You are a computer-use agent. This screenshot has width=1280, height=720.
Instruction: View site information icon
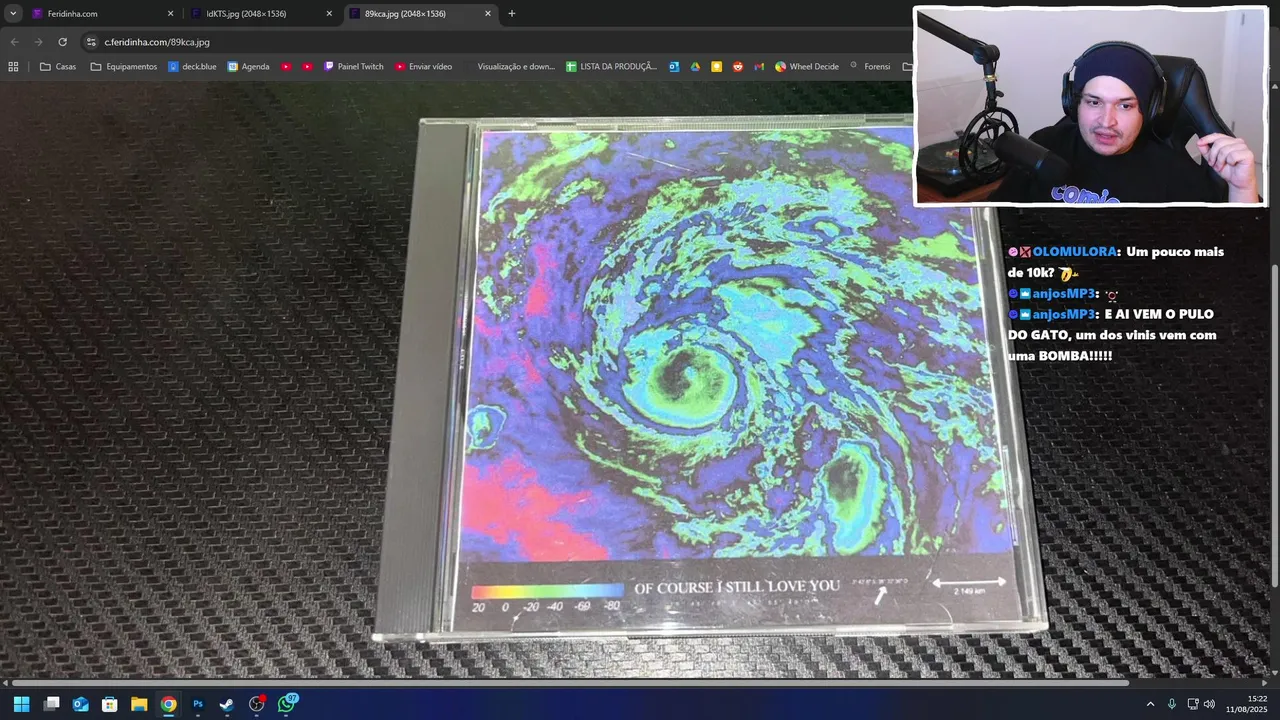[91, 42]
